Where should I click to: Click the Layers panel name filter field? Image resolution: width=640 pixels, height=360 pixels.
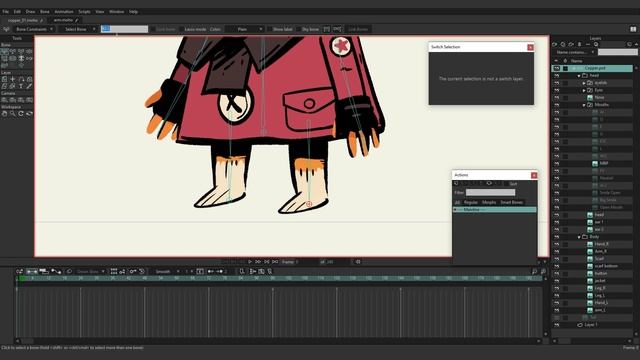pos(618,52)
